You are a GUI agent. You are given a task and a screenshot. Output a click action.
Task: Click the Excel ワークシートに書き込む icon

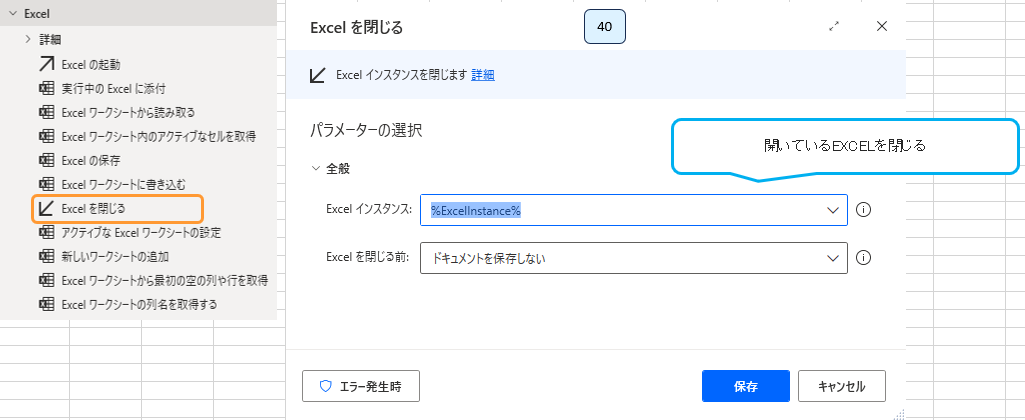click(46, 184)
